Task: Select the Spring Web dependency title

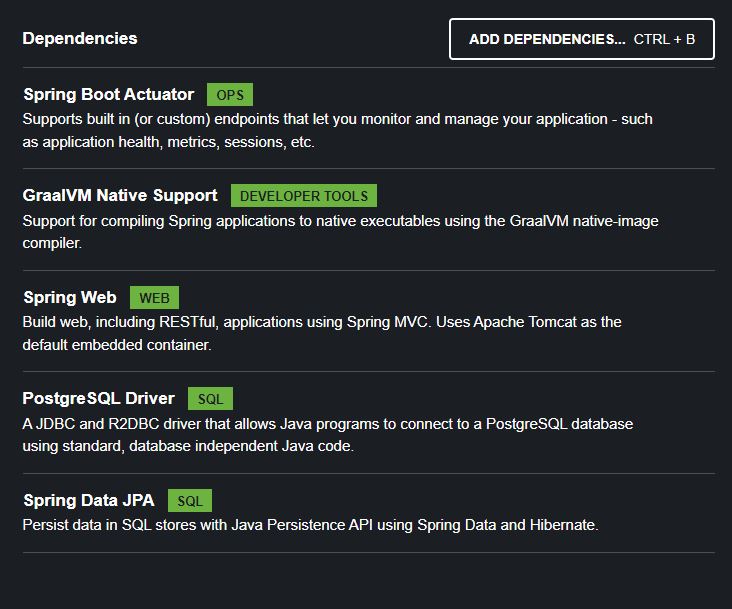Action: tap(70, 297)
